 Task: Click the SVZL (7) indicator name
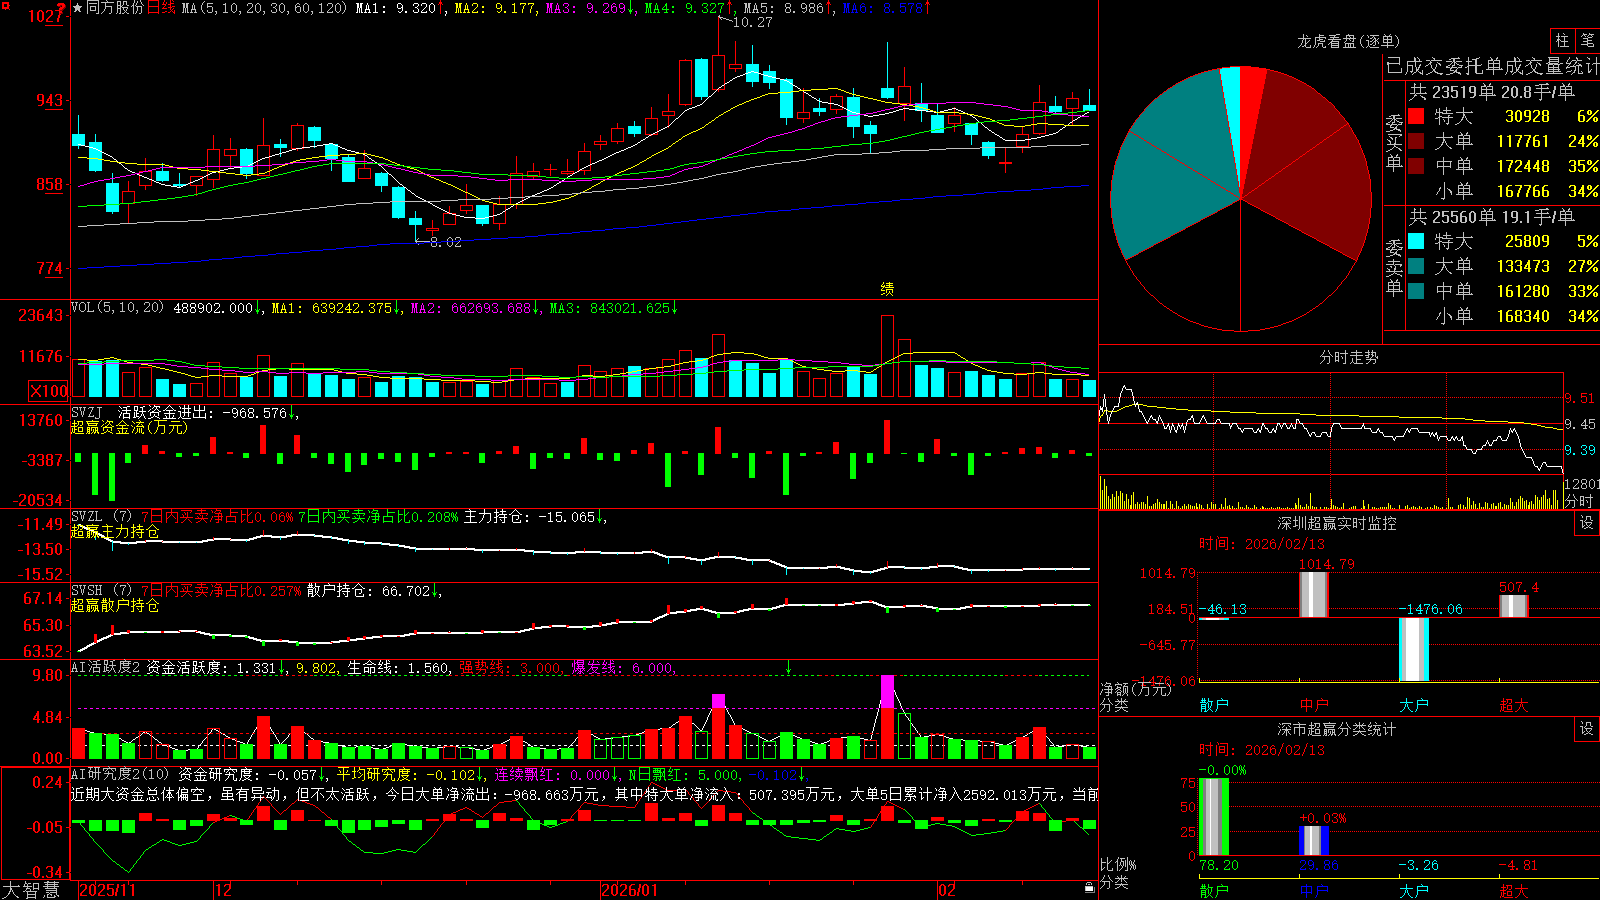coord(101,517)
